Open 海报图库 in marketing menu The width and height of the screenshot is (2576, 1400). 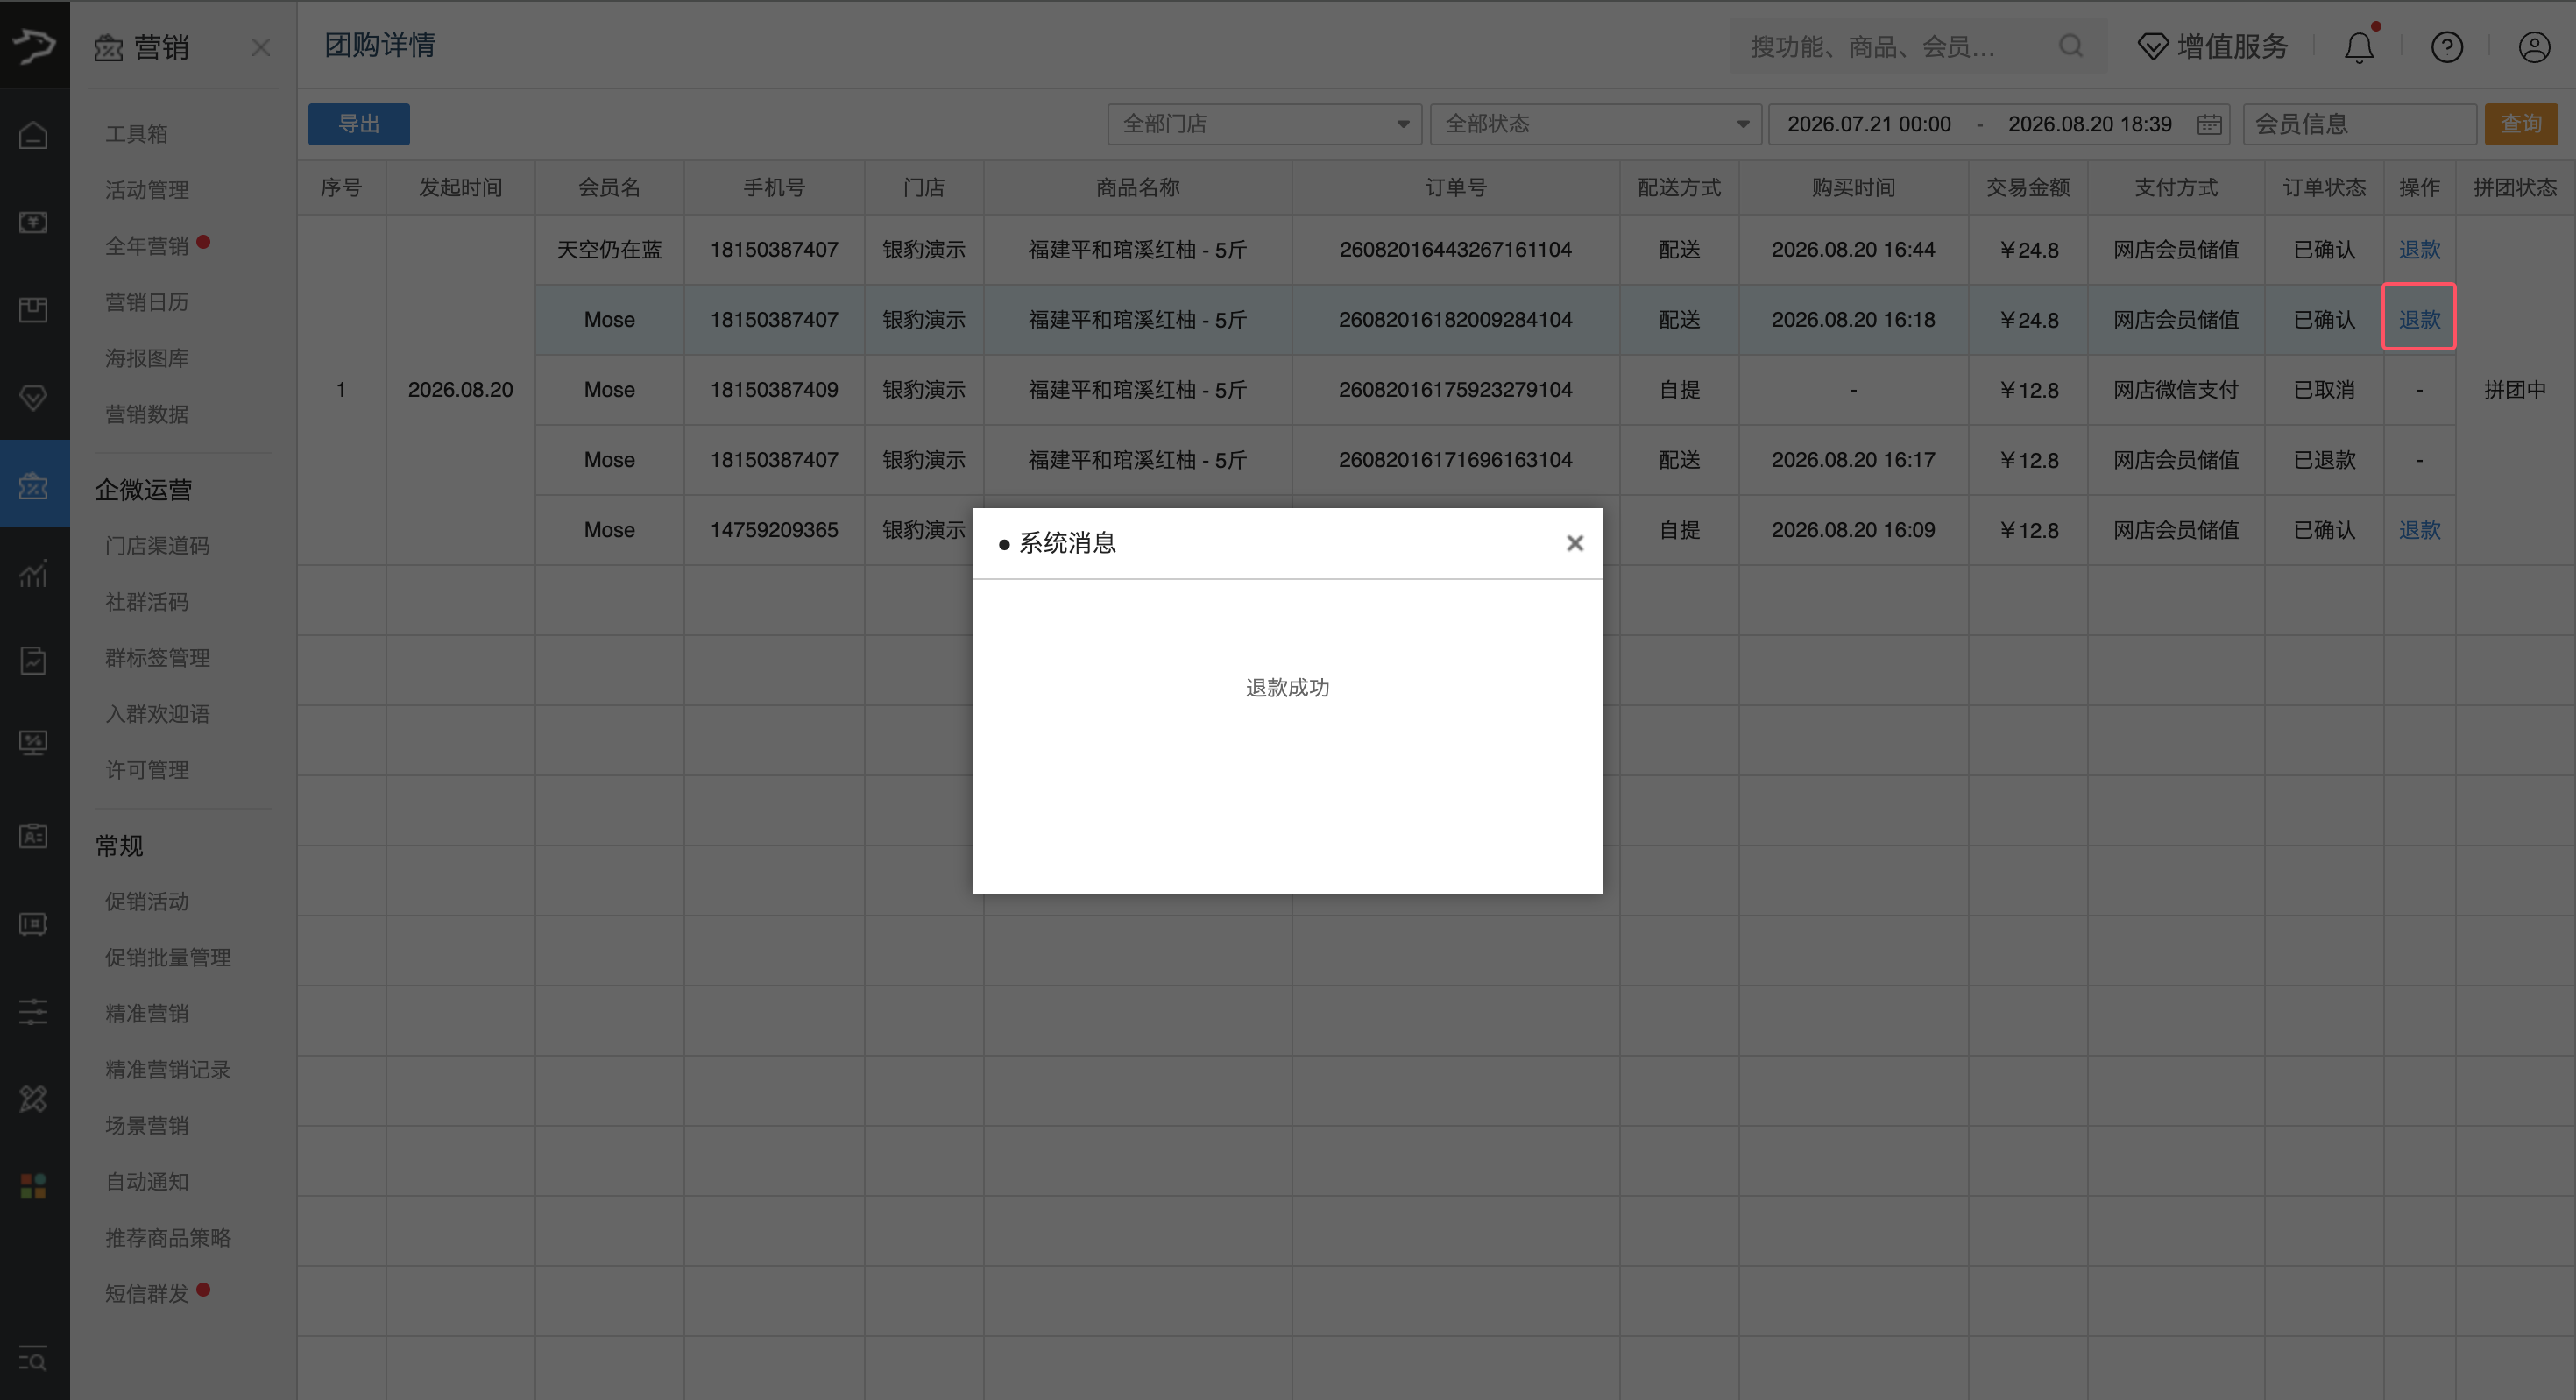pos(147,358)
